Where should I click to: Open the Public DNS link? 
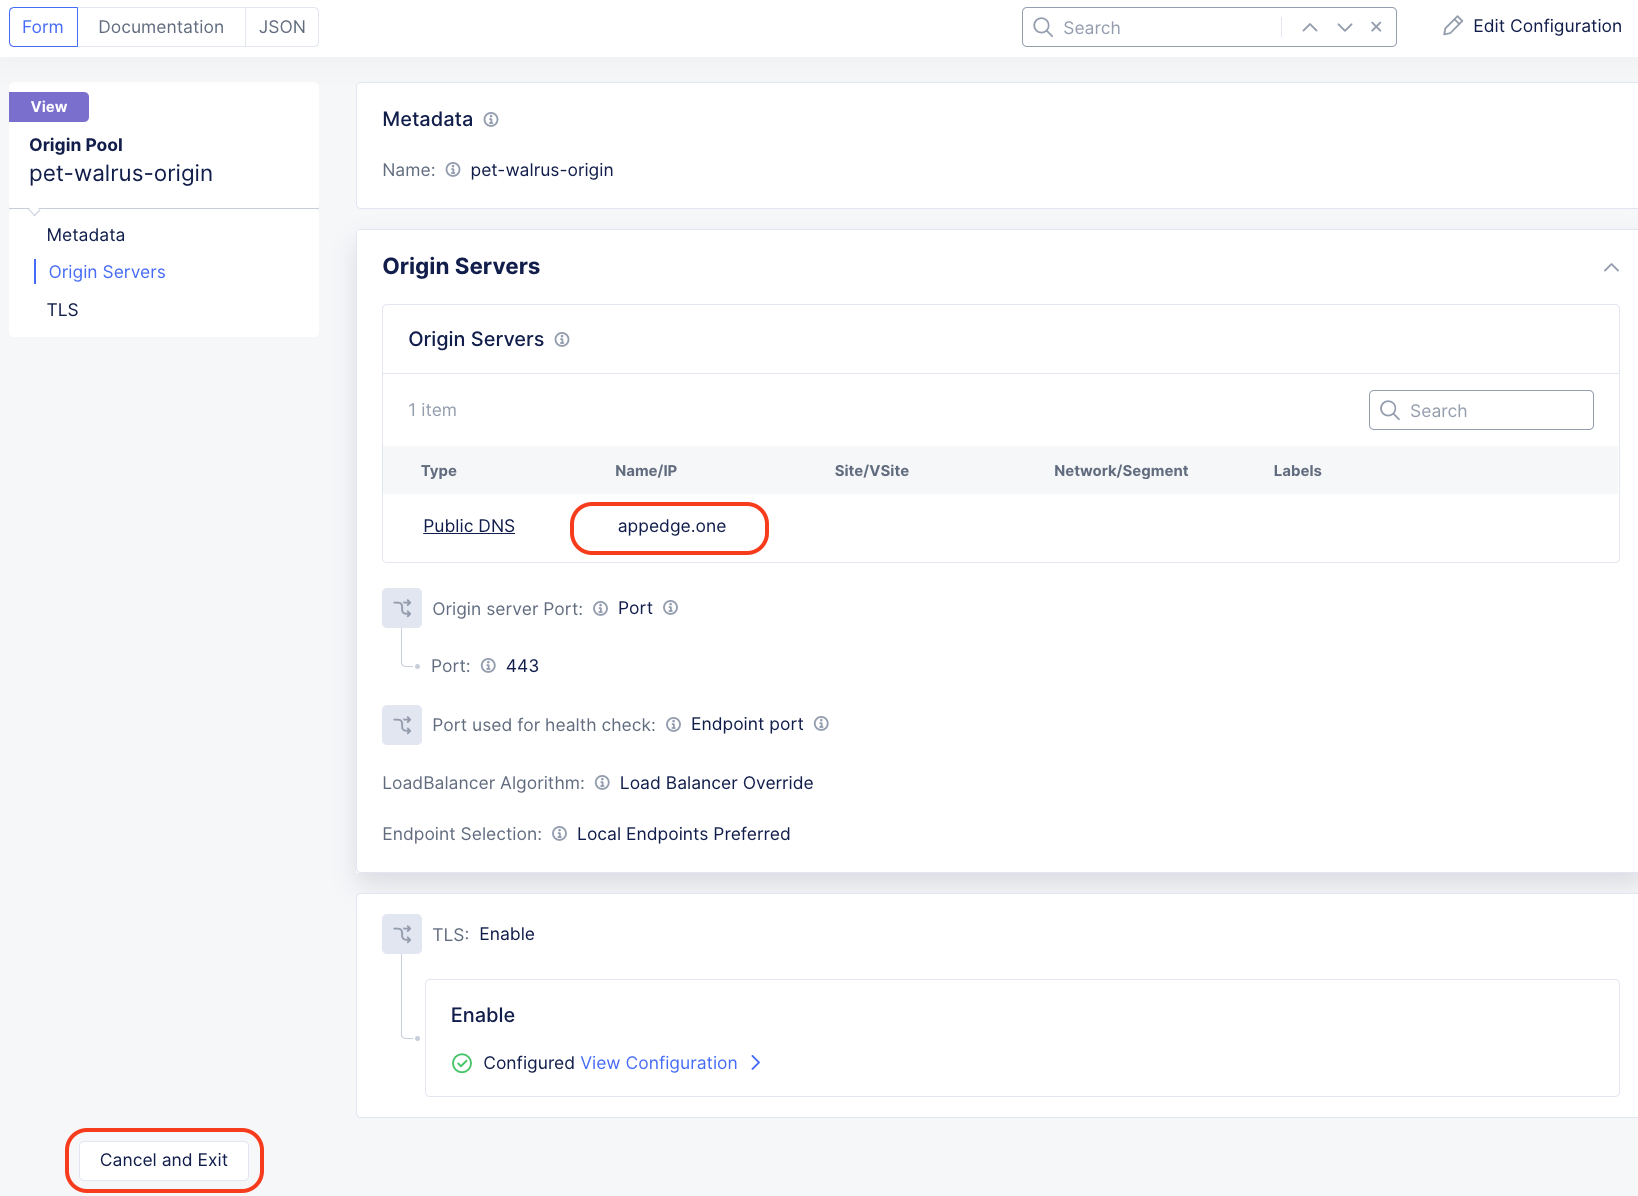[469, 526]
